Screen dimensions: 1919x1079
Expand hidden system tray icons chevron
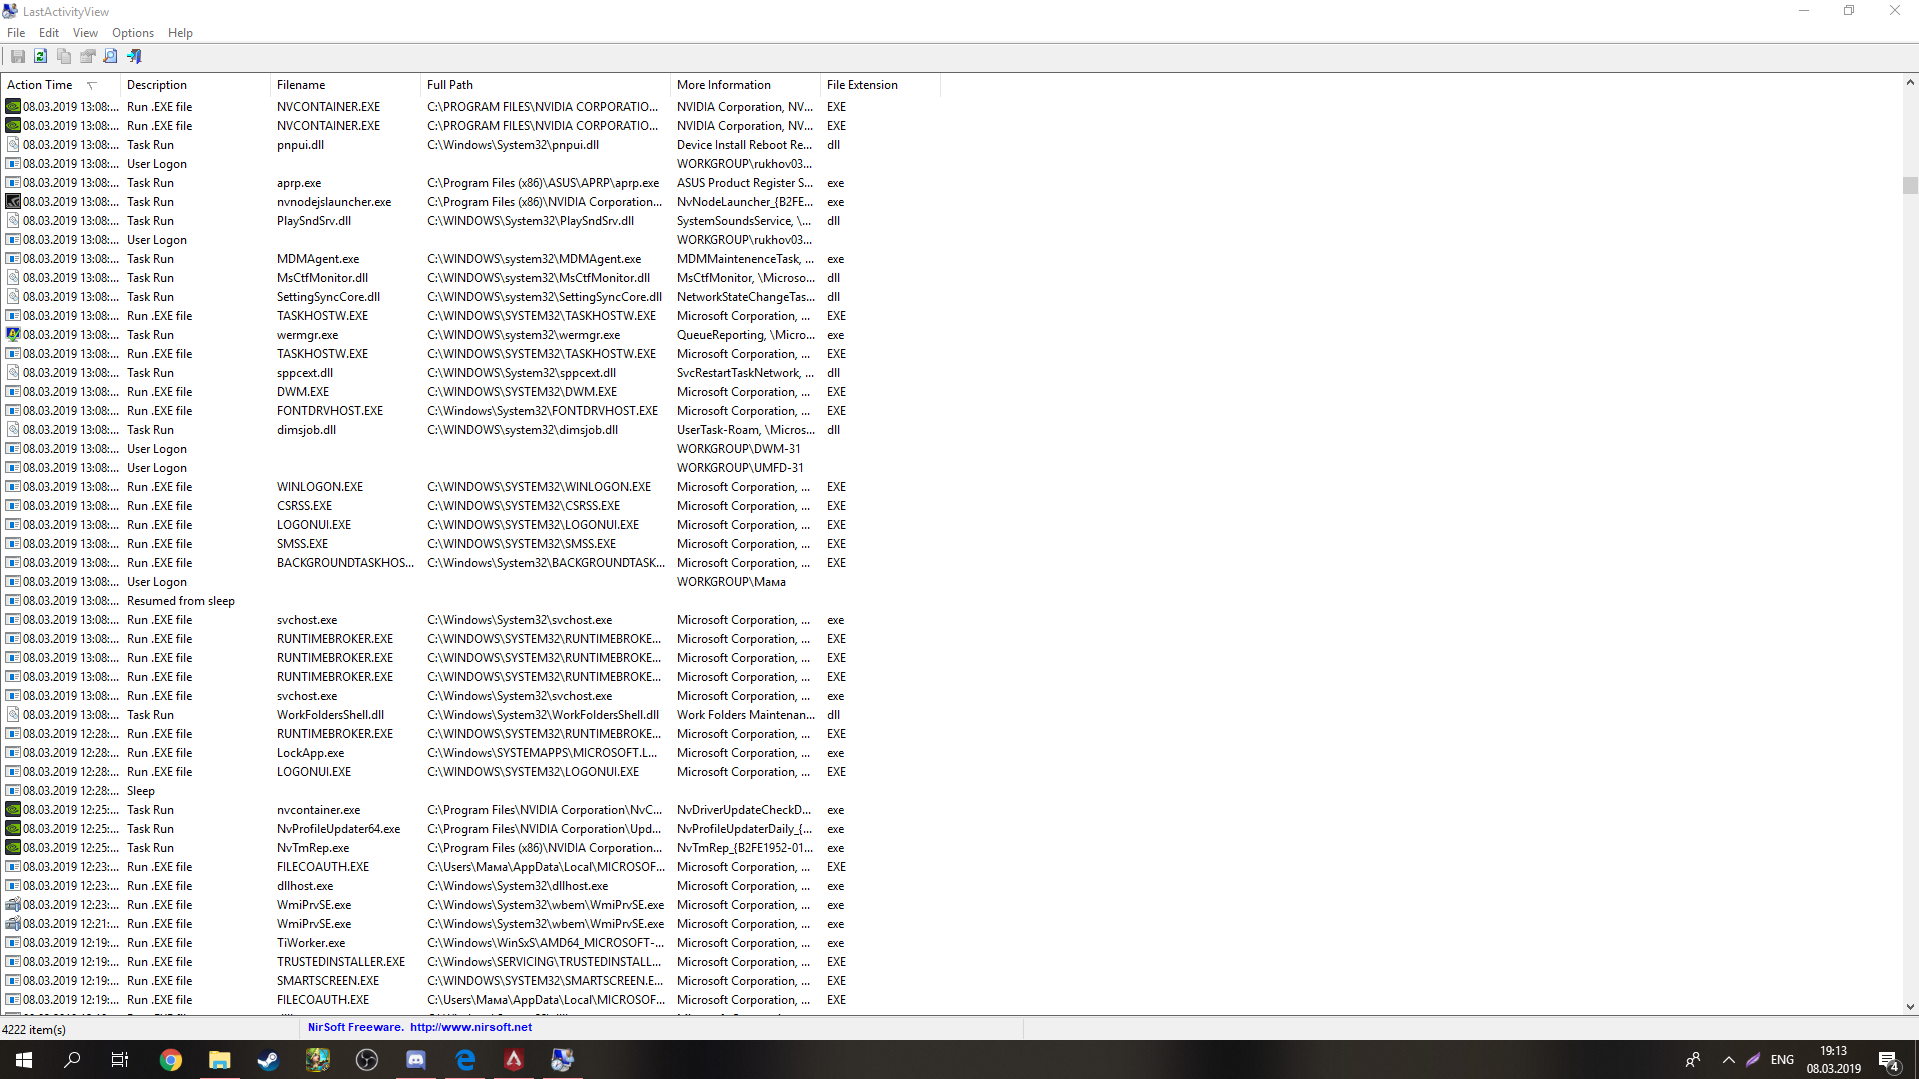(1728, 1060)
